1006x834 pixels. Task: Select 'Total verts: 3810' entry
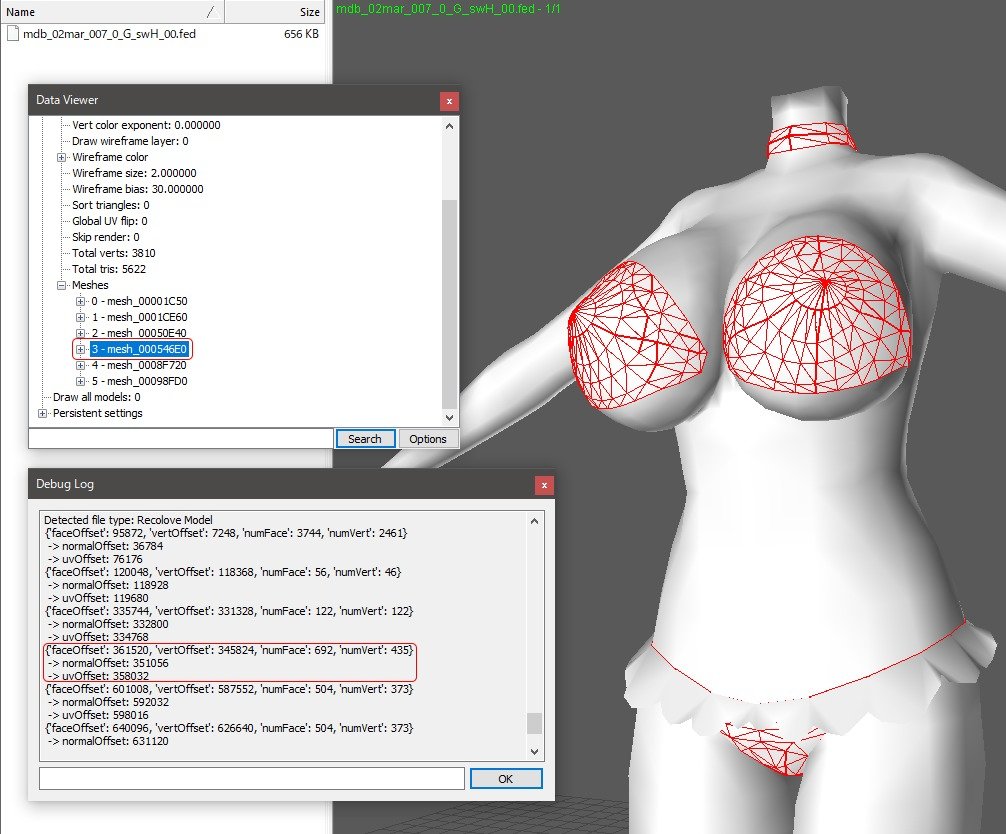pyautogui.click(x=114, y=253)
